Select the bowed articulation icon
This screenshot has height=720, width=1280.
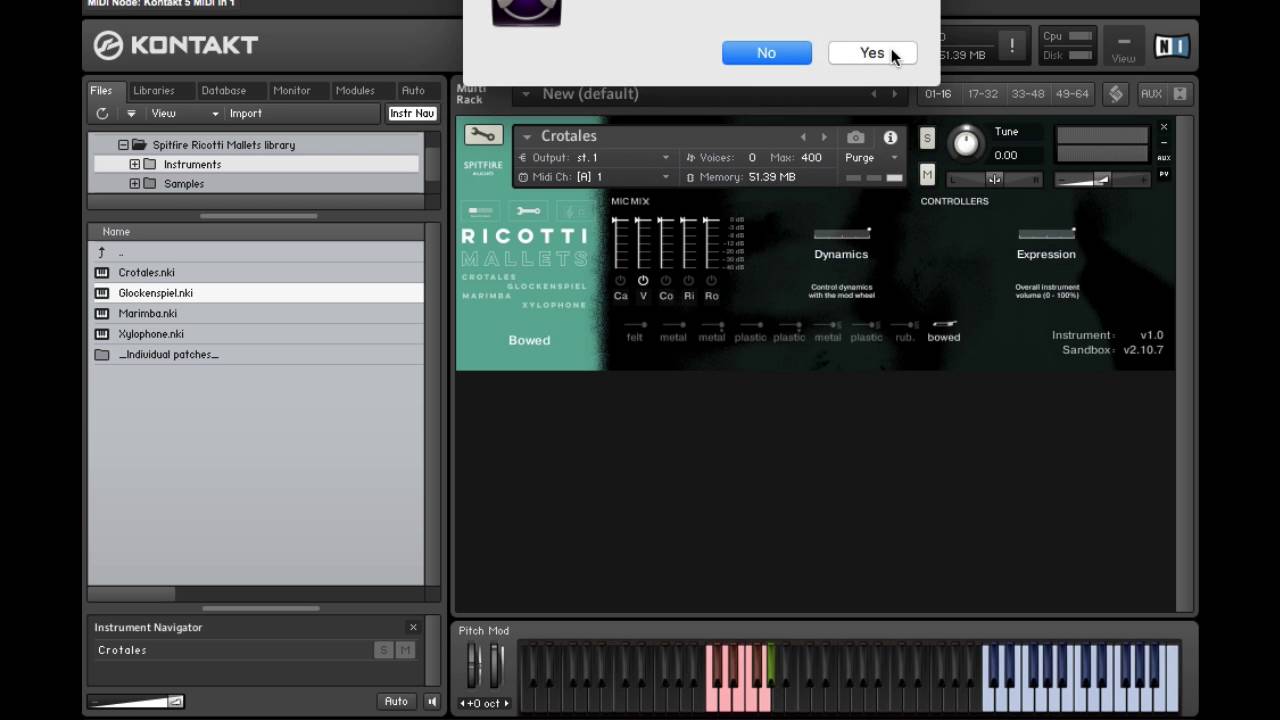pos(943,324)
